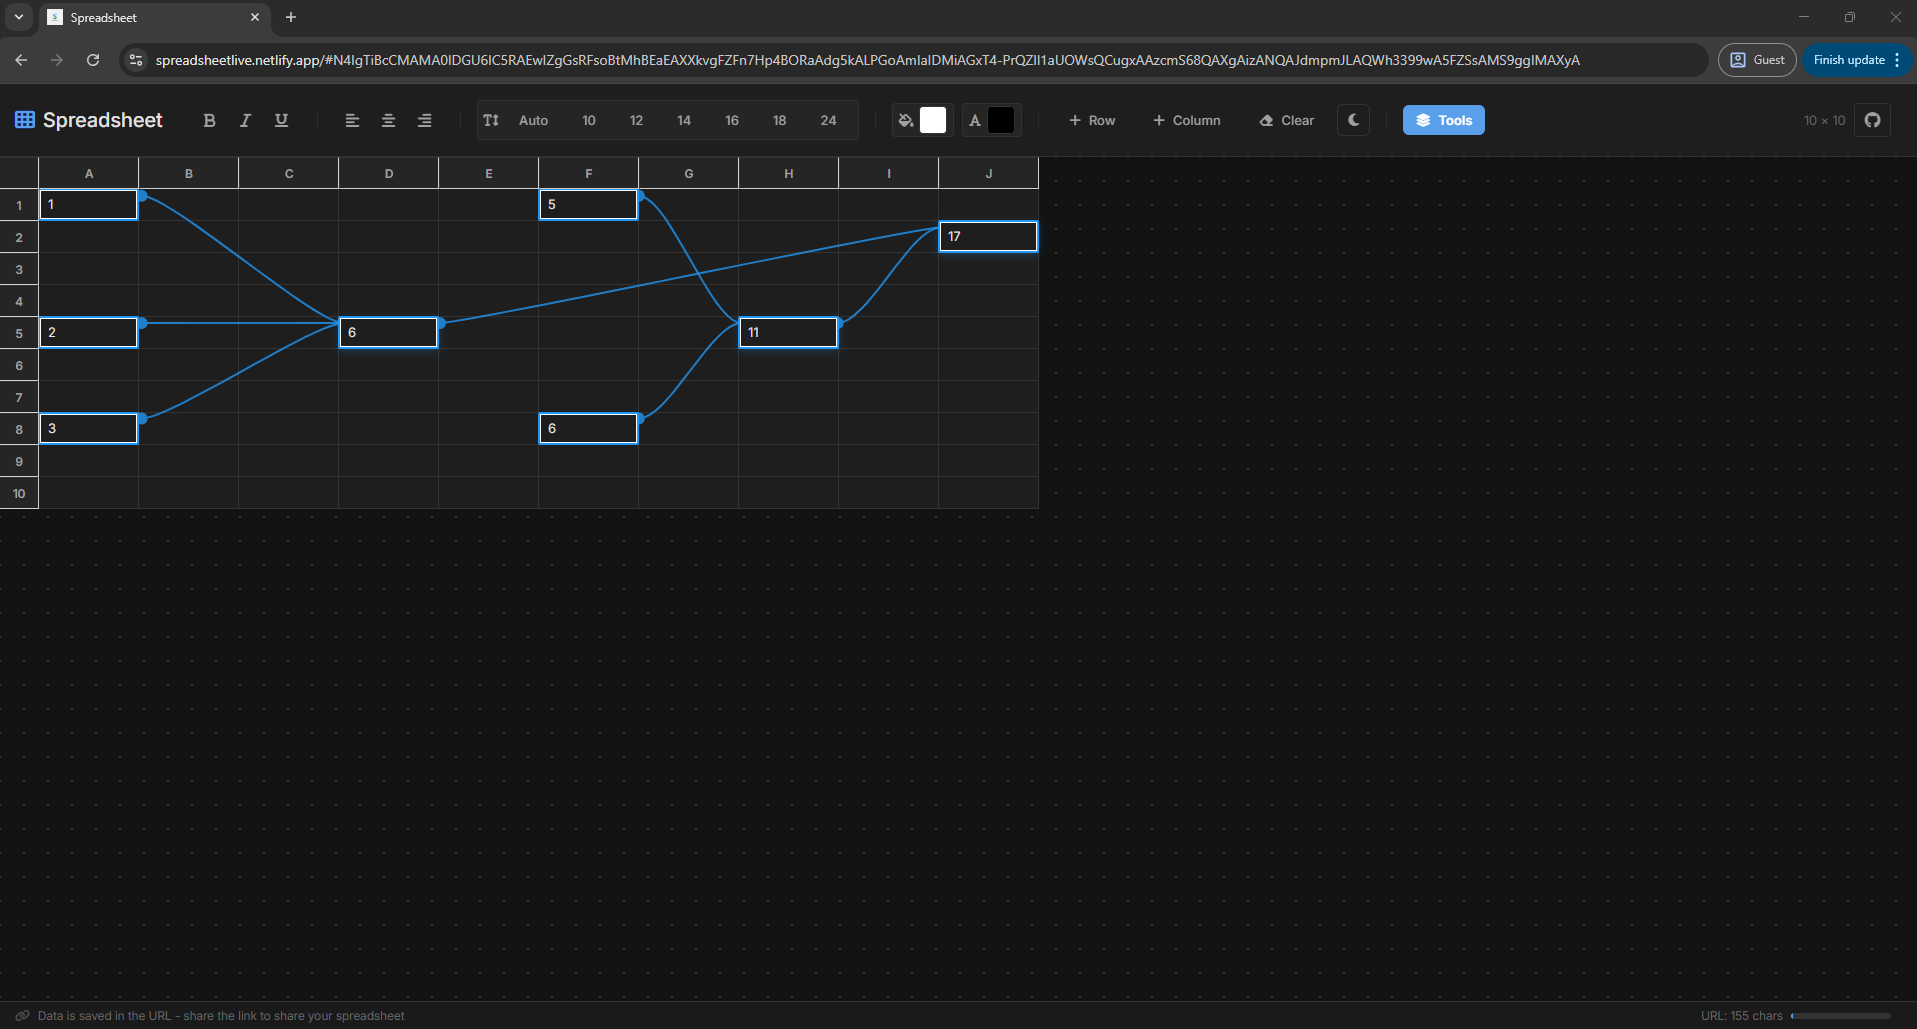Select cell F8 containing 6

pos(589,428)
